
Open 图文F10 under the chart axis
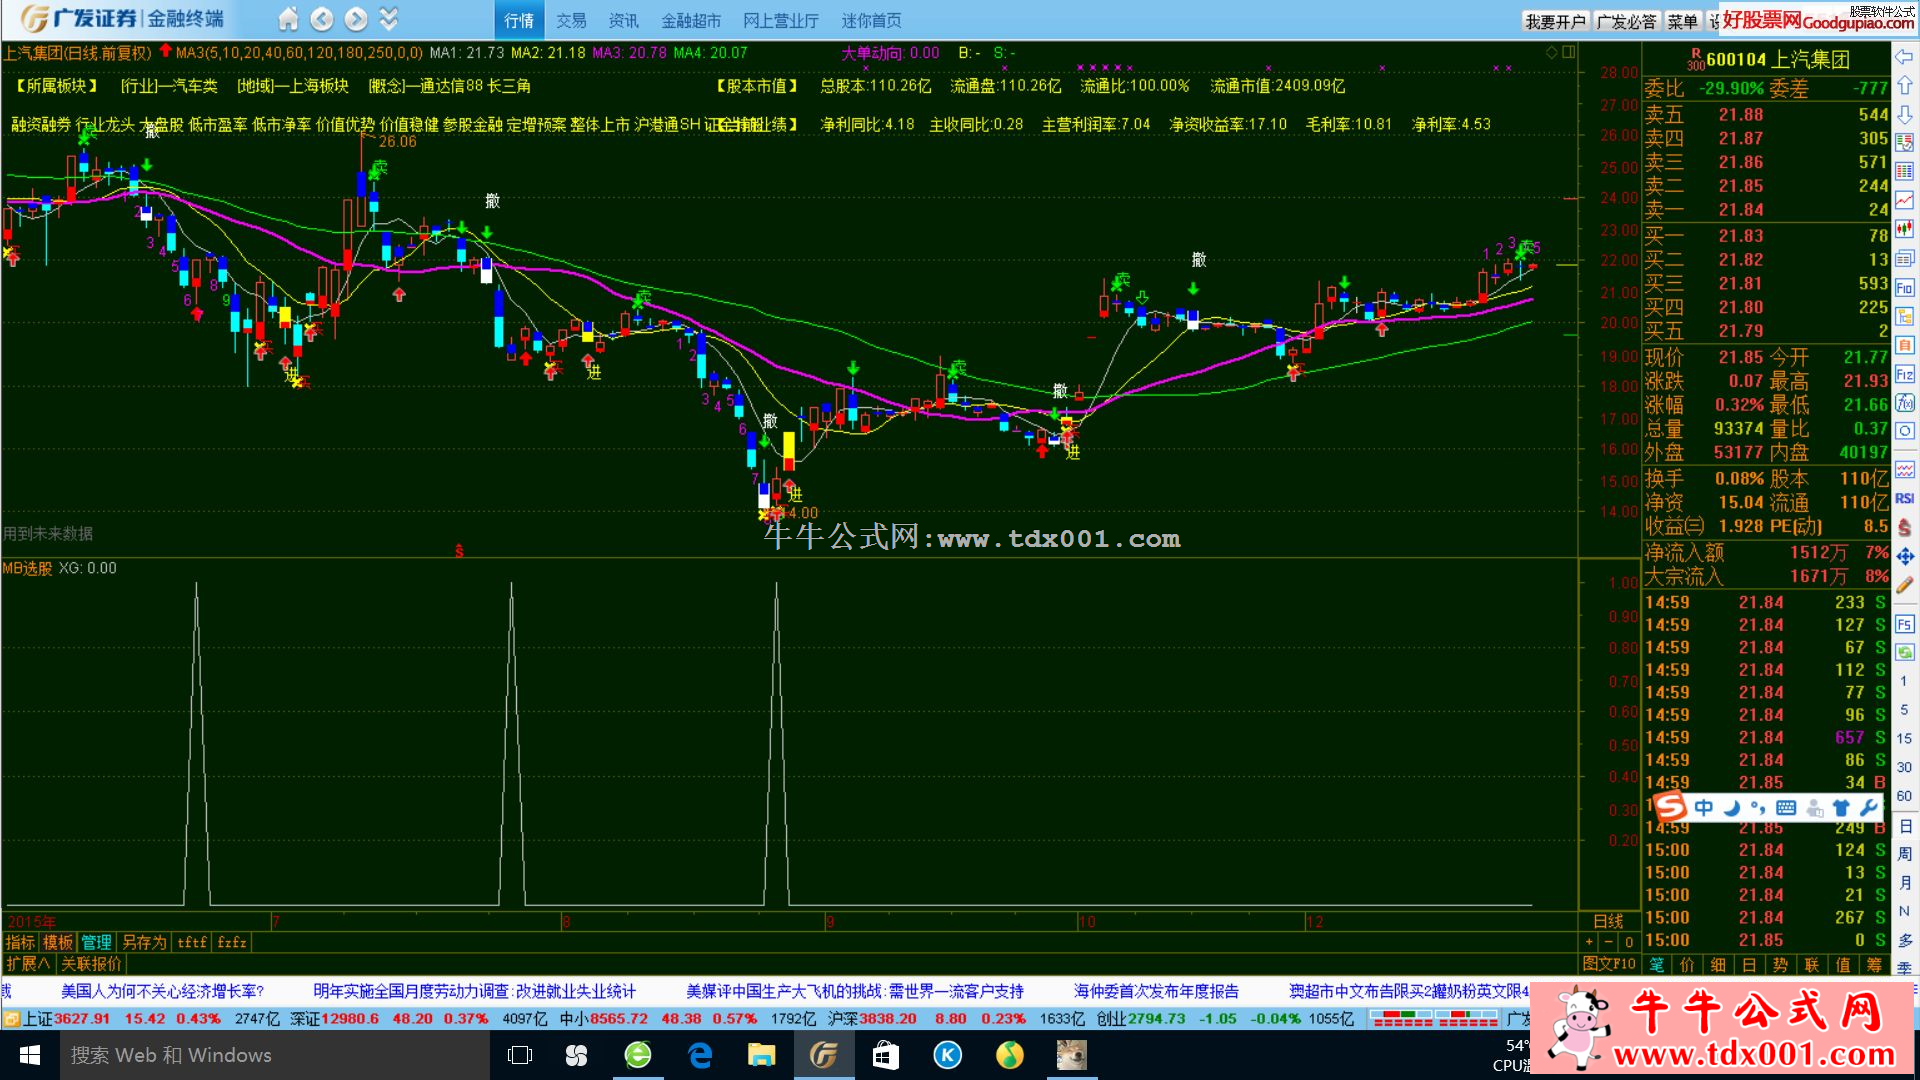pyautogui.click(x=1609, y=964)
